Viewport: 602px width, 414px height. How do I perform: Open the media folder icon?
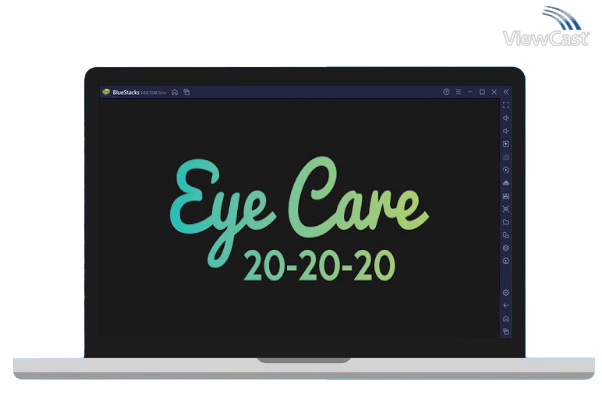tap(506, 222)
